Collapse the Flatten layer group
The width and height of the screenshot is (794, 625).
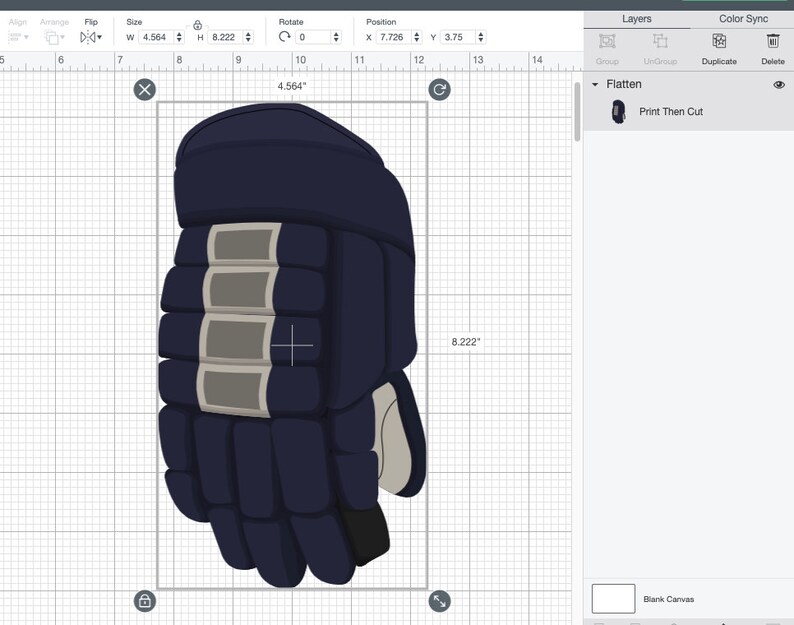coord(595,85)
